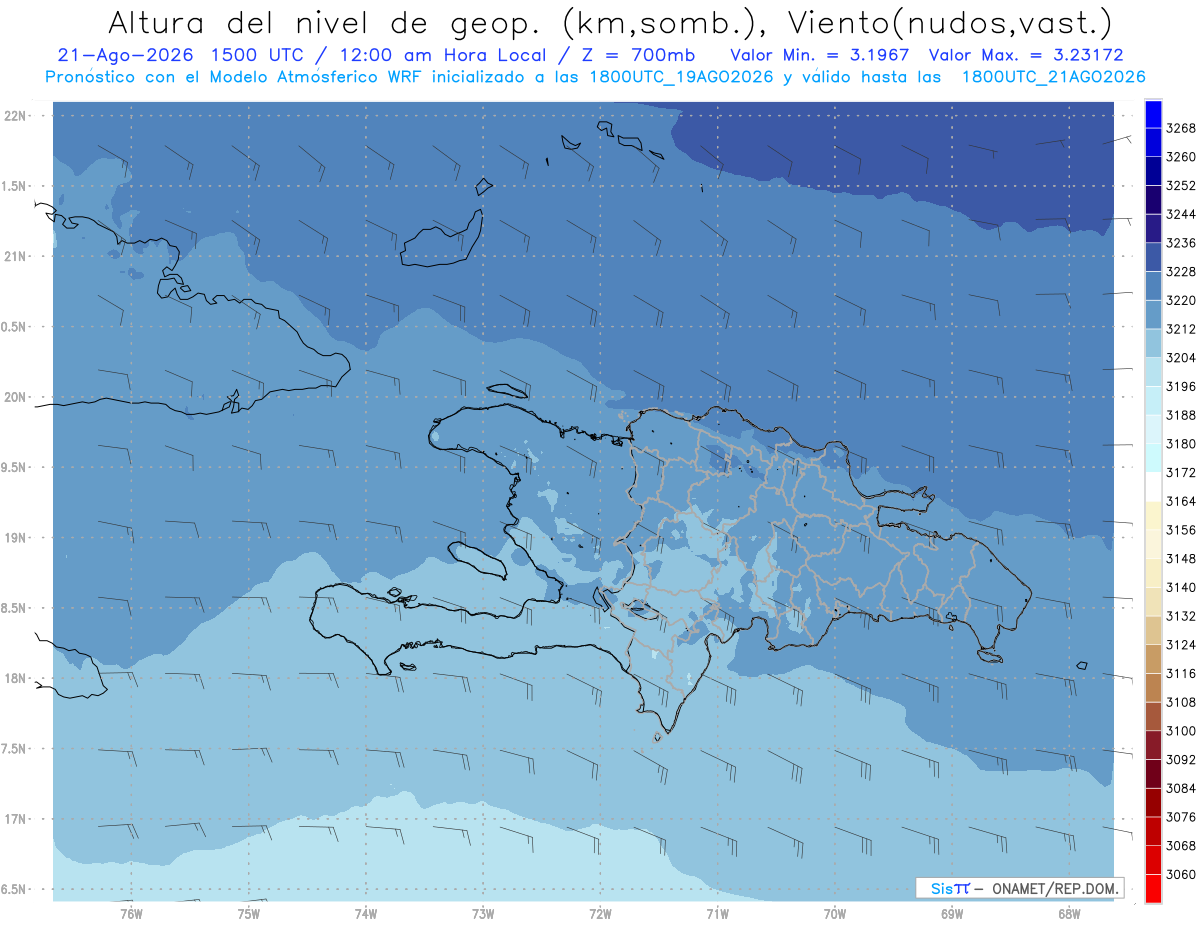Click the 75W longitude axis label
Screen dimensions: 1200x927
[249, 913]
